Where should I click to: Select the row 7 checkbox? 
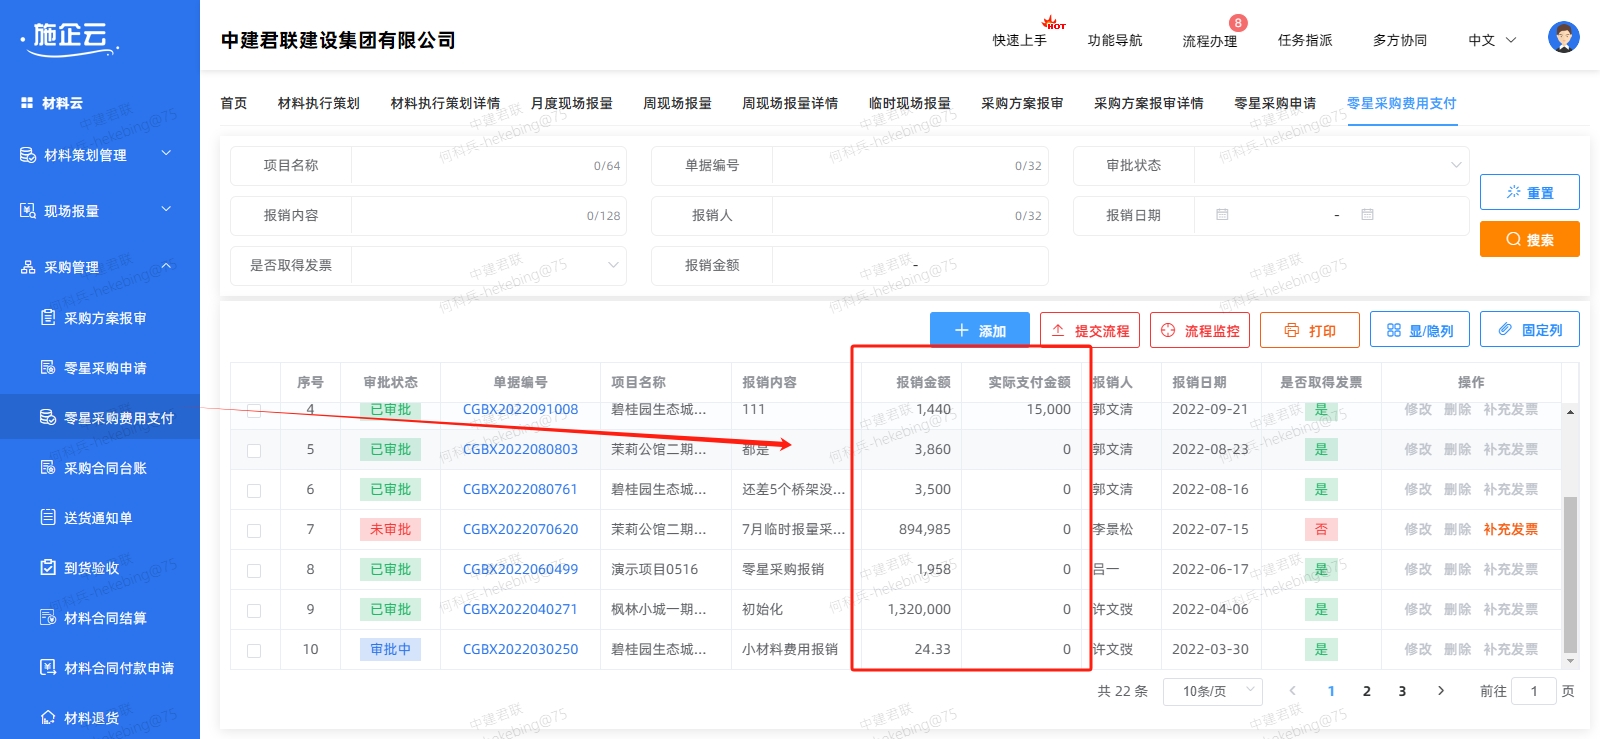click(x=254, y=530)
